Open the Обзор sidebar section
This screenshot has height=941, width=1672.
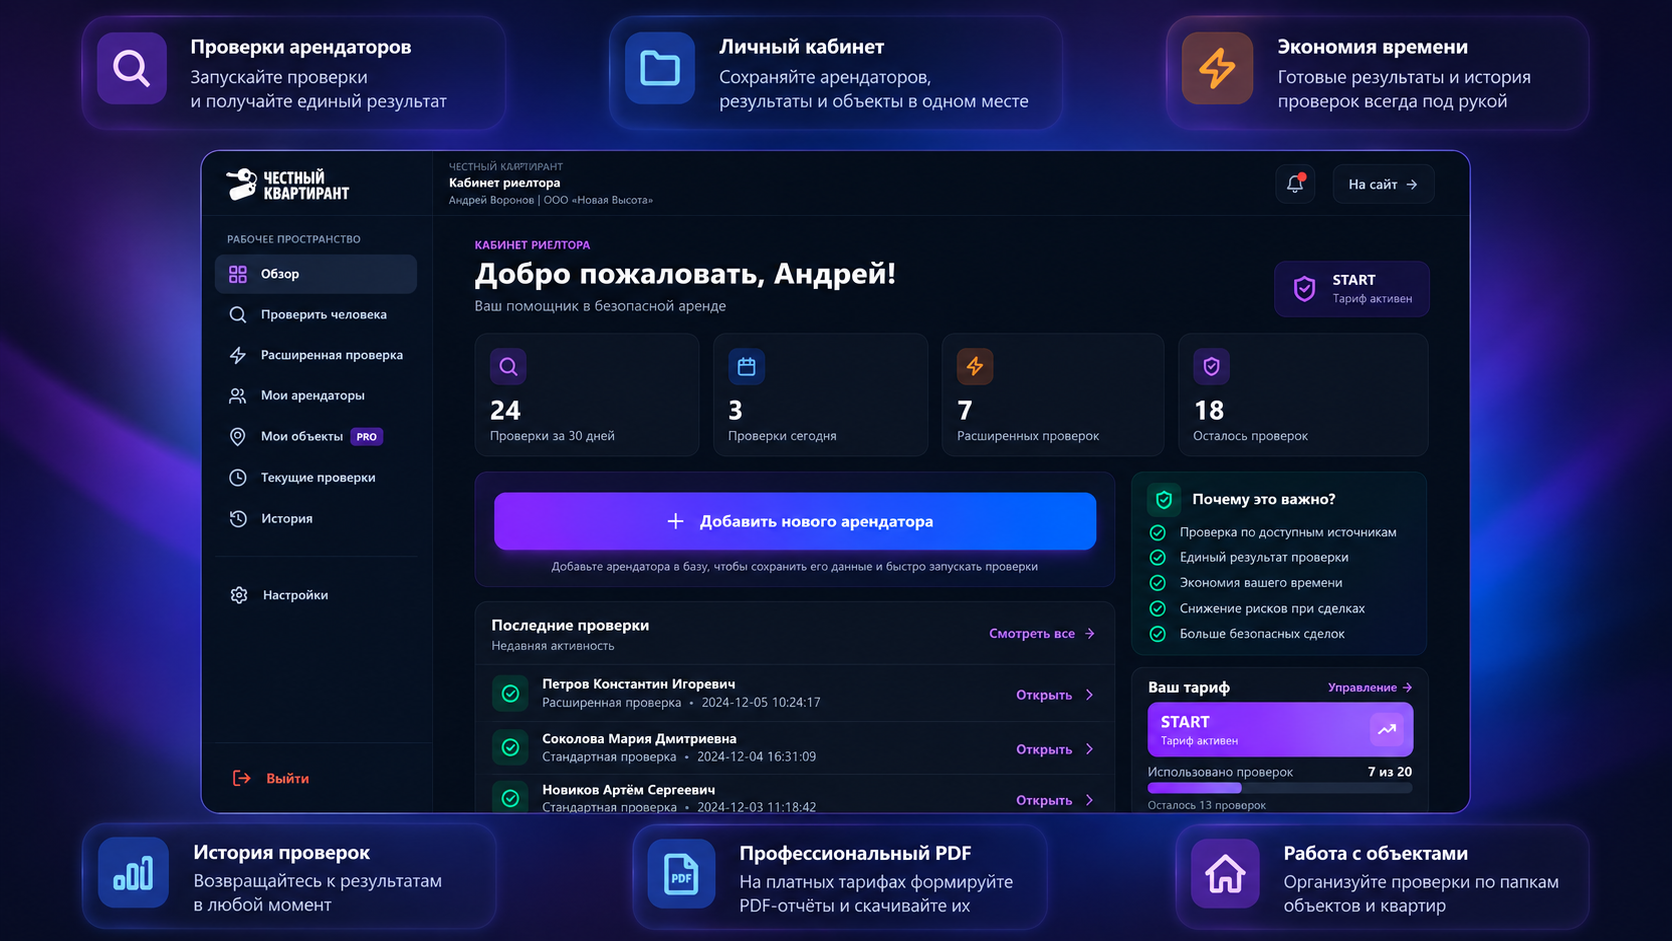coord(316,274)
